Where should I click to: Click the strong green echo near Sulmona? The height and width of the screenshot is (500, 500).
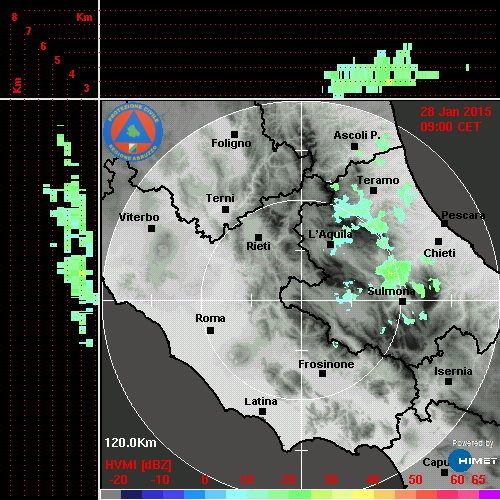[x=394, y=271]
